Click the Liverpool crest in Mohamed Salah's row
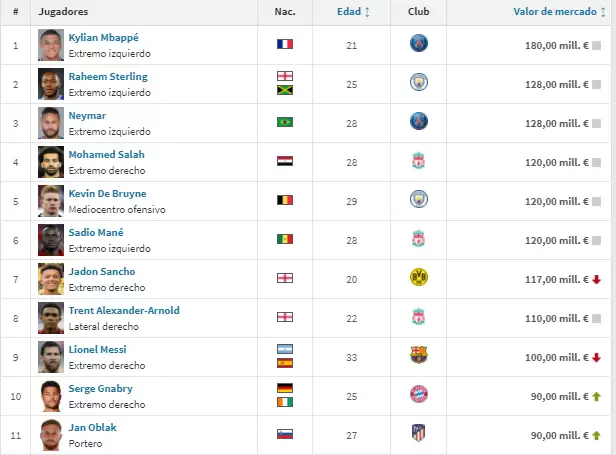The image size is (616, 455). (x=418, y=162)
